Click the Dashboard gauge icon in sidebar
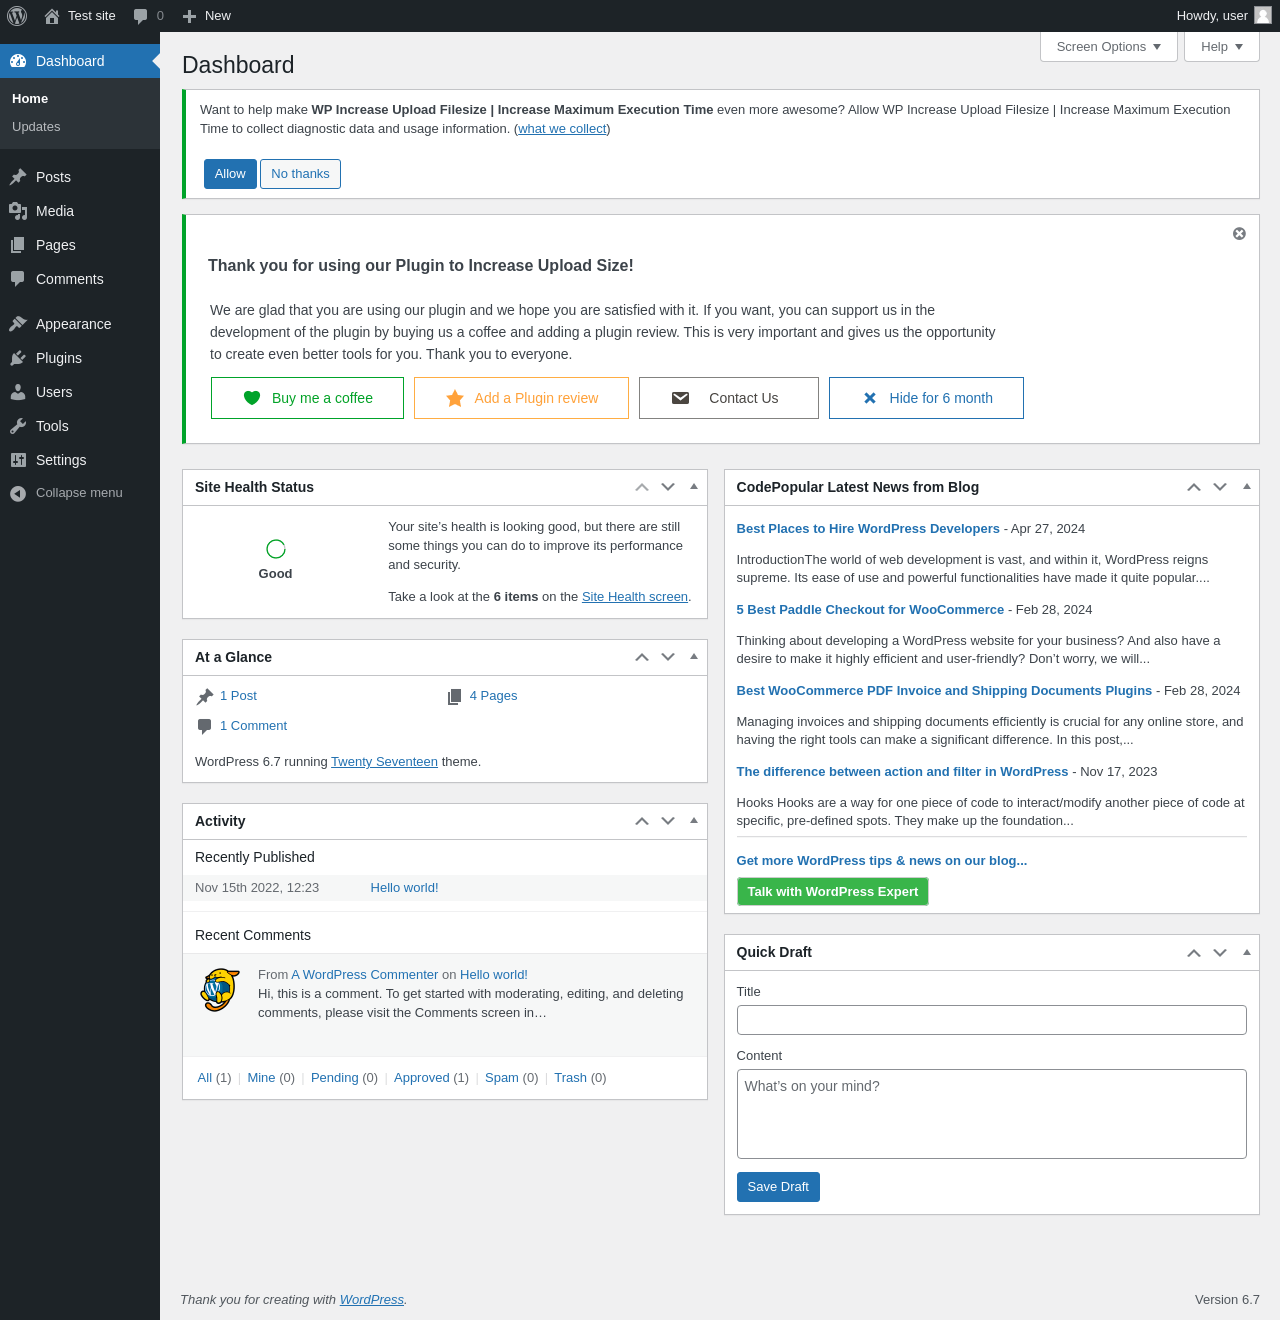 [x=18, y=61]
